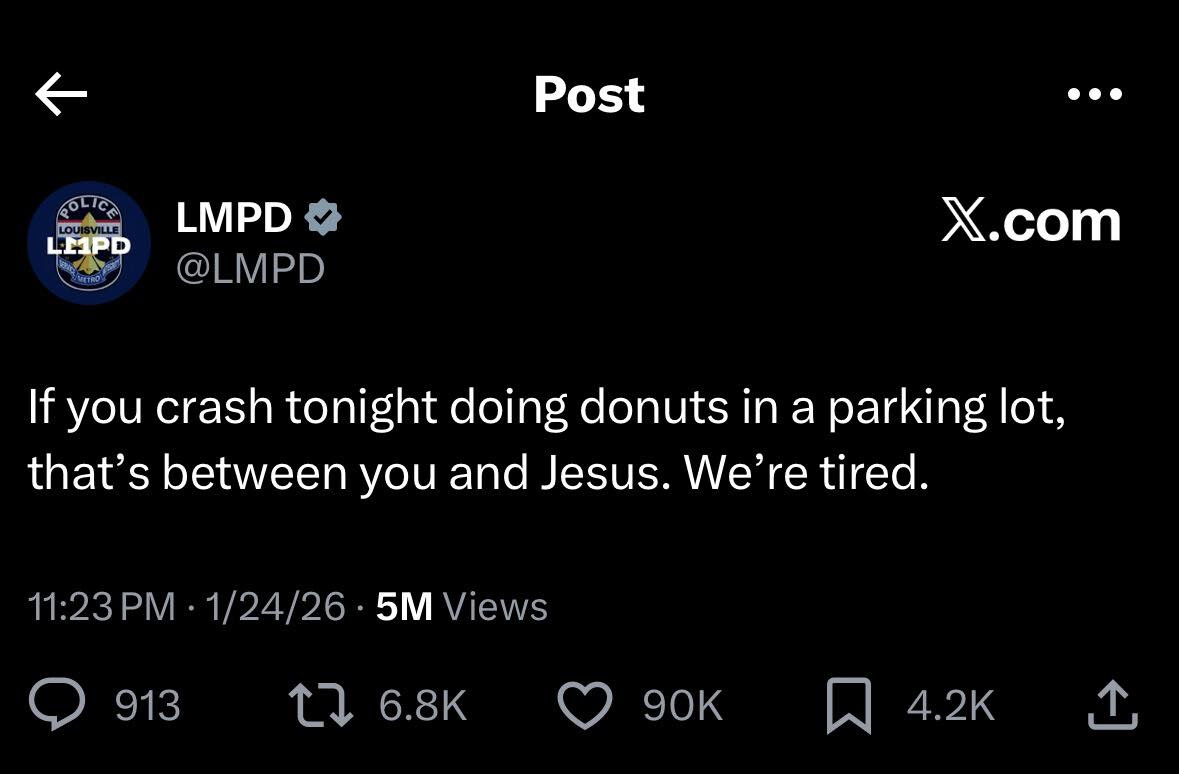Click the 11:23 PM timestamp
Viewport: 1179px width, 774px height.
tap(103, 607)
